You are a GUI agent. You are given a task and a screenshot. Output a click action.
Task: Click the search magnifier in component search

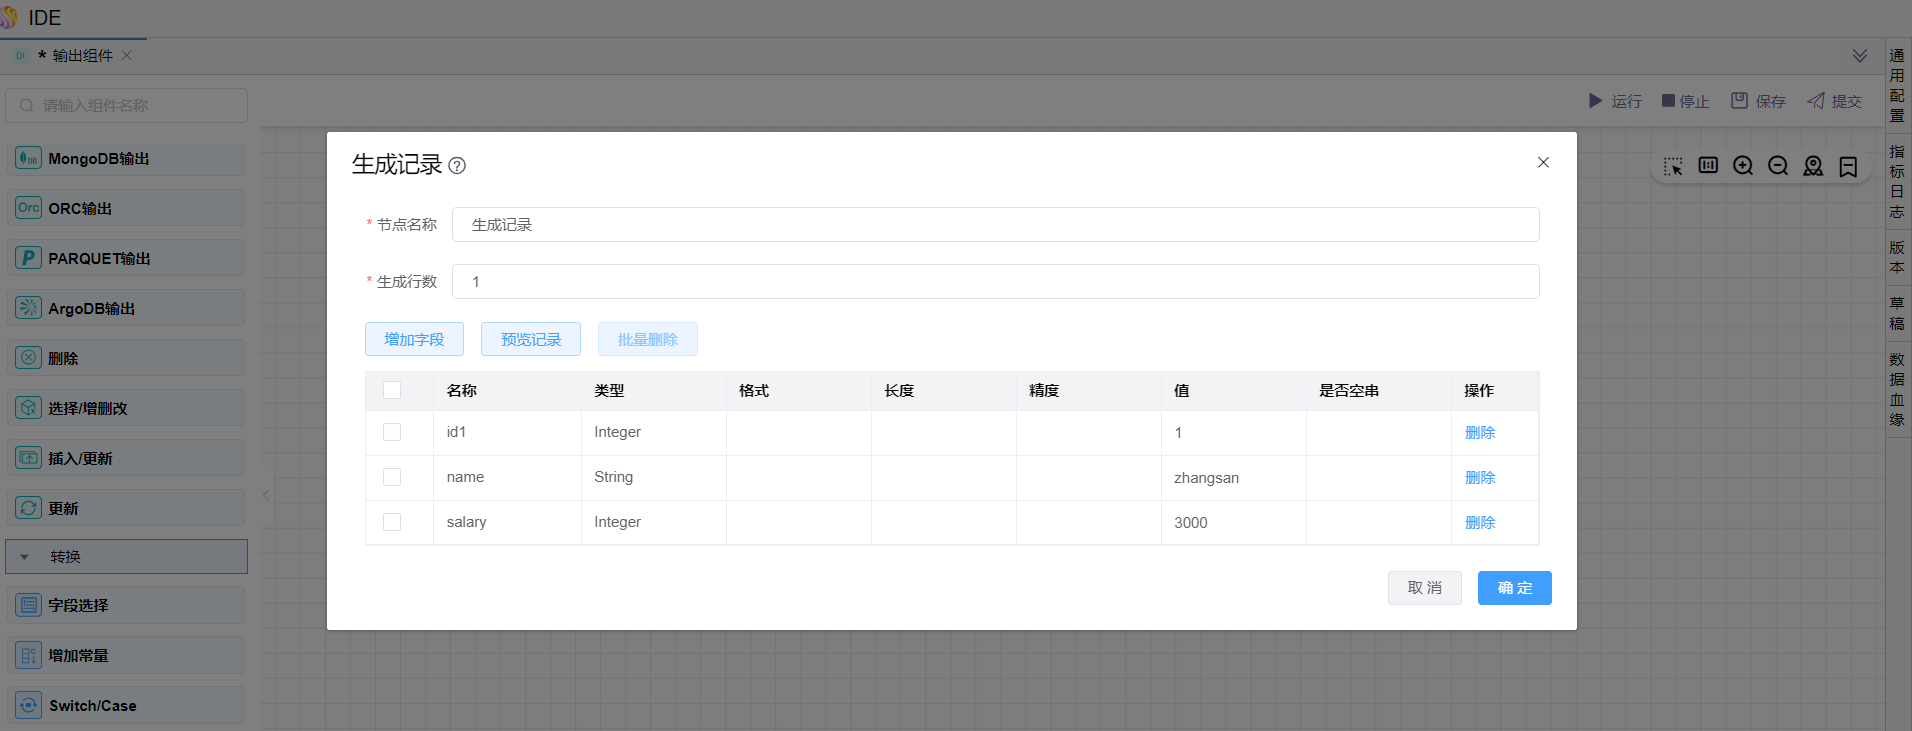[x=27, y=105]
